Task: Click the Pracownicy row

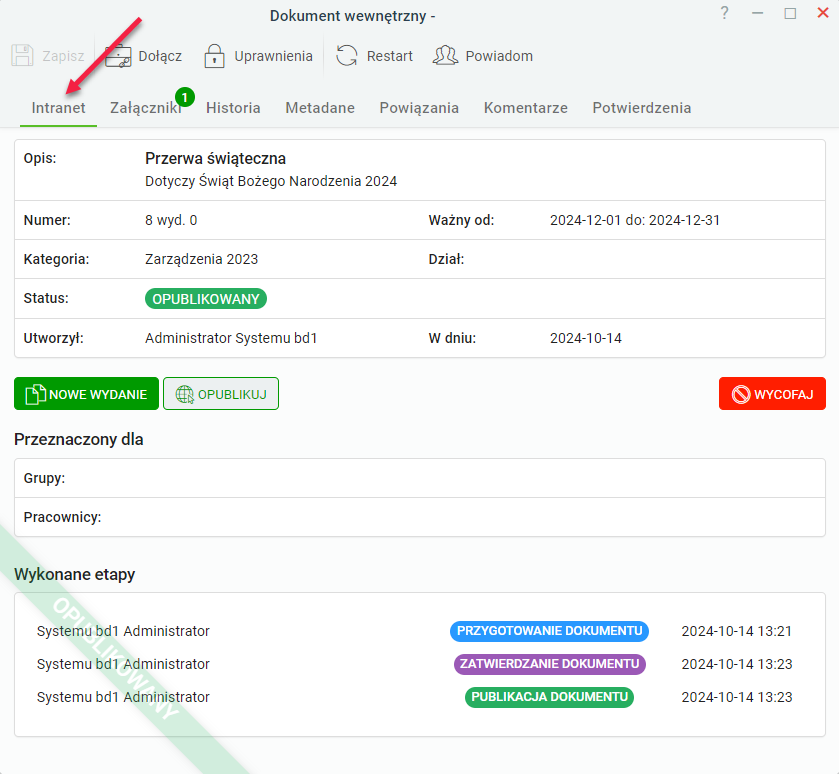Action: click(x=420, y=517)
